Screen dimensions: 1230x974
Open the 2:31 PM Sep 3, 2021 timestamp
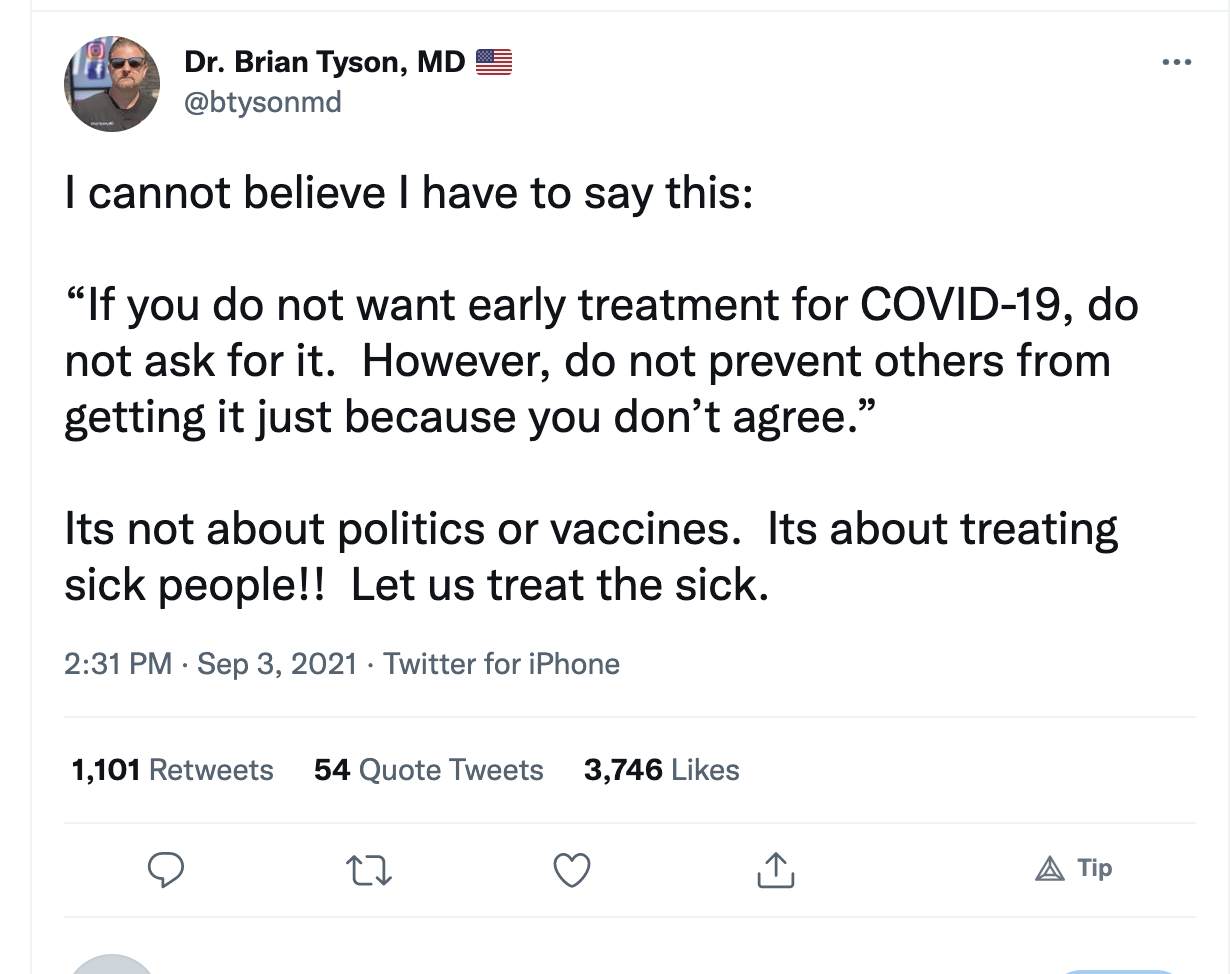(x=210, y=664)
